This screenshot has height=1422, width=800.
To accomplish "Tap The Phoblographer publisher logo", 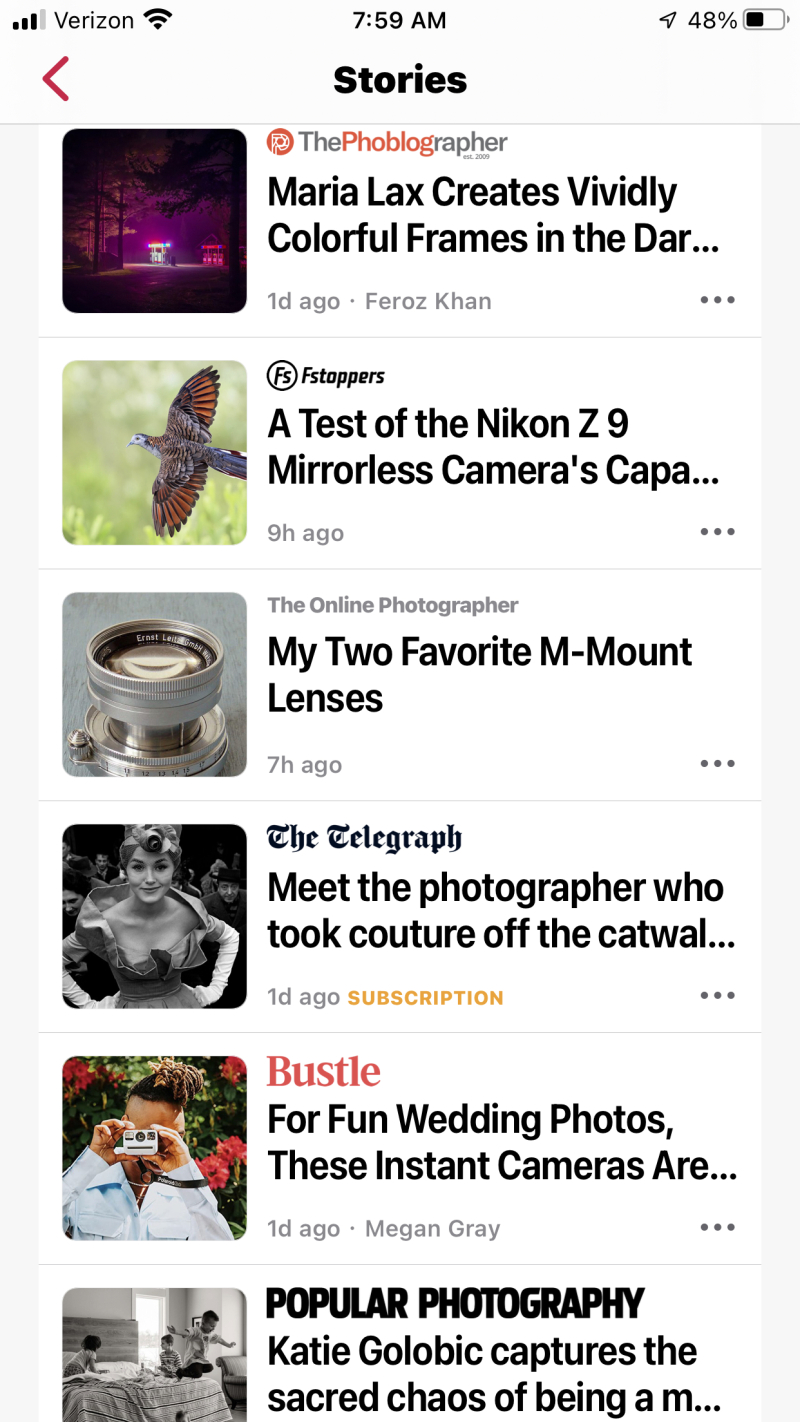I will (387, 143).
